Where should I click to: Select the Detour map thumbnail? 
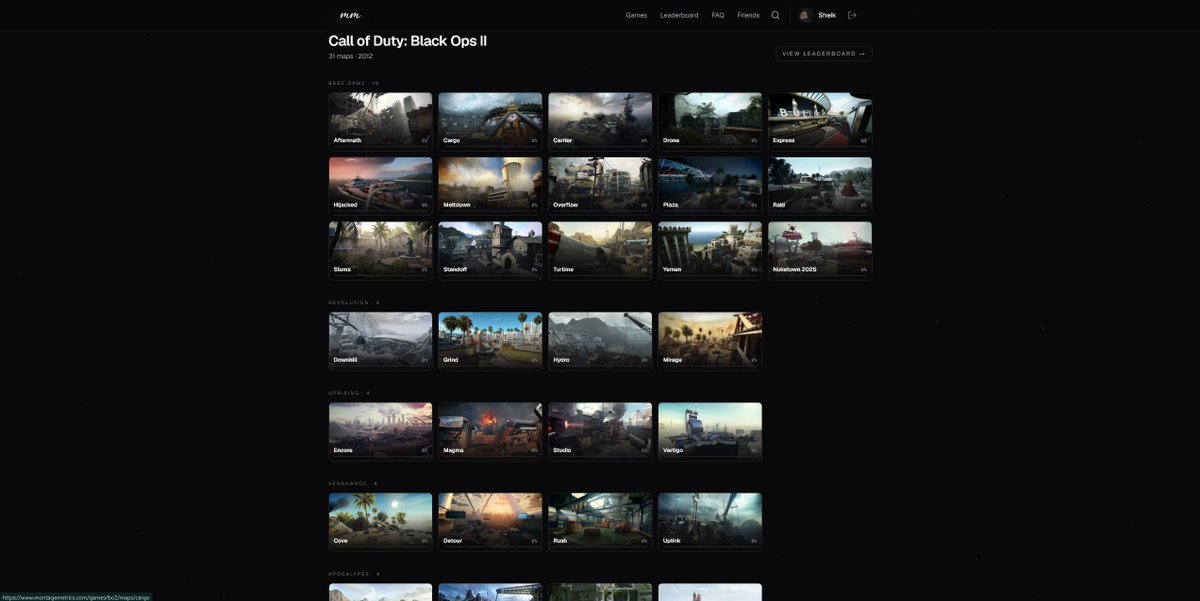tap(491, 521)
